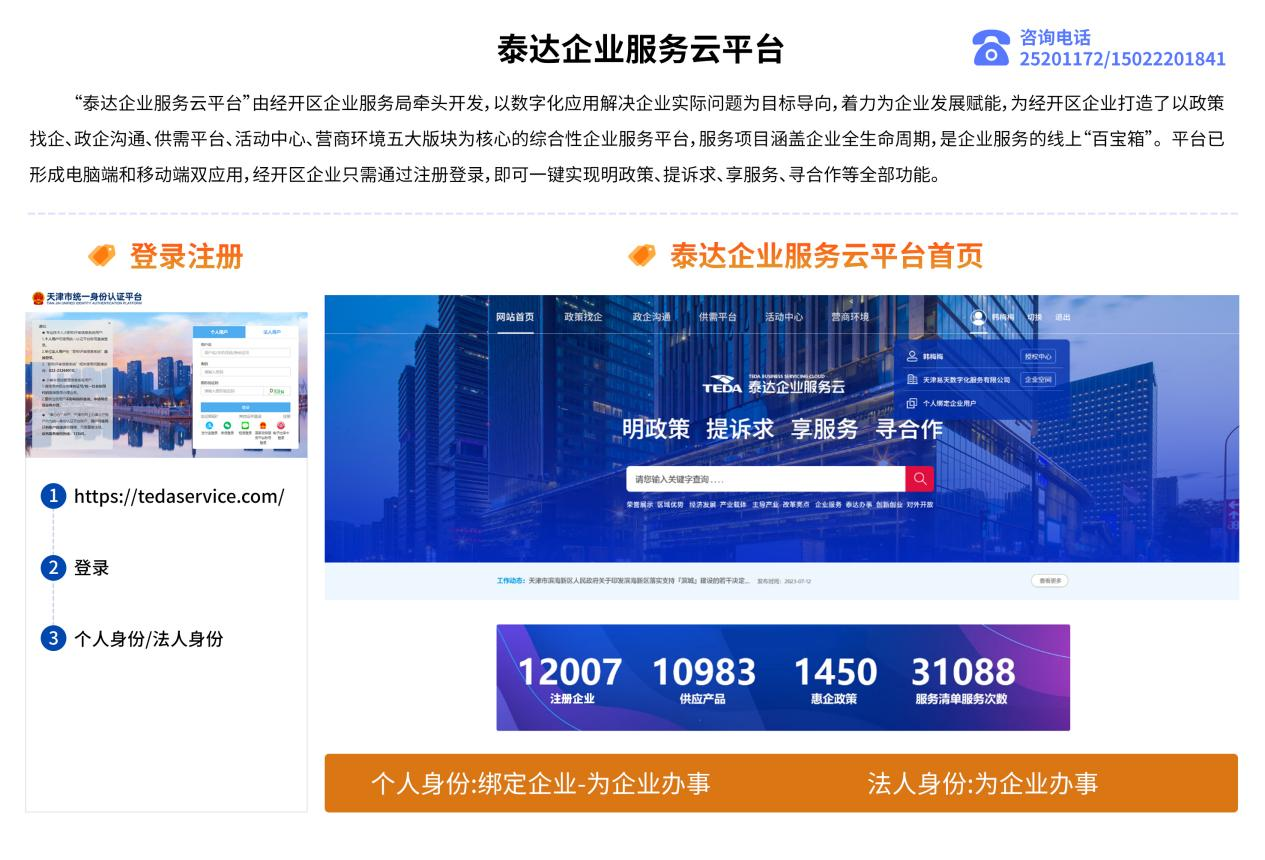Click the 查看更多 button in the news bar
Screen dimensions: 1265x860
[x=1049, y=581]
